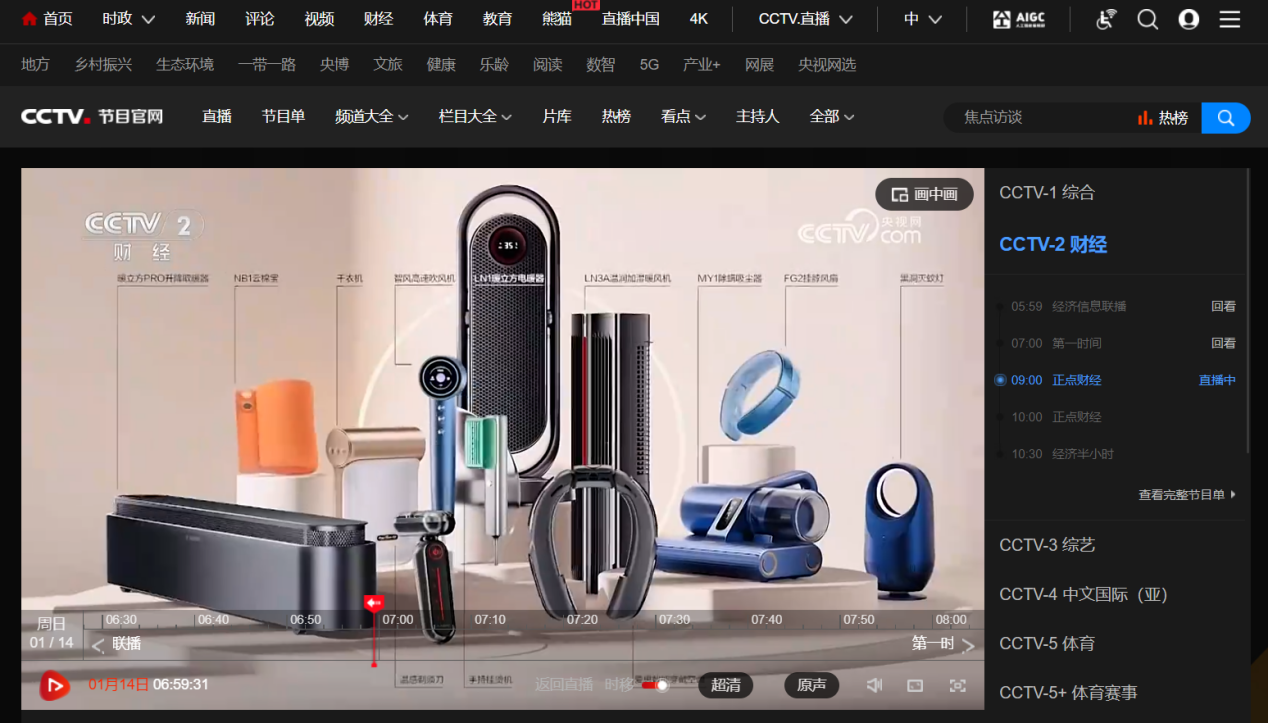
Task: Click the 一带一路 link
Action: [267, 65]
